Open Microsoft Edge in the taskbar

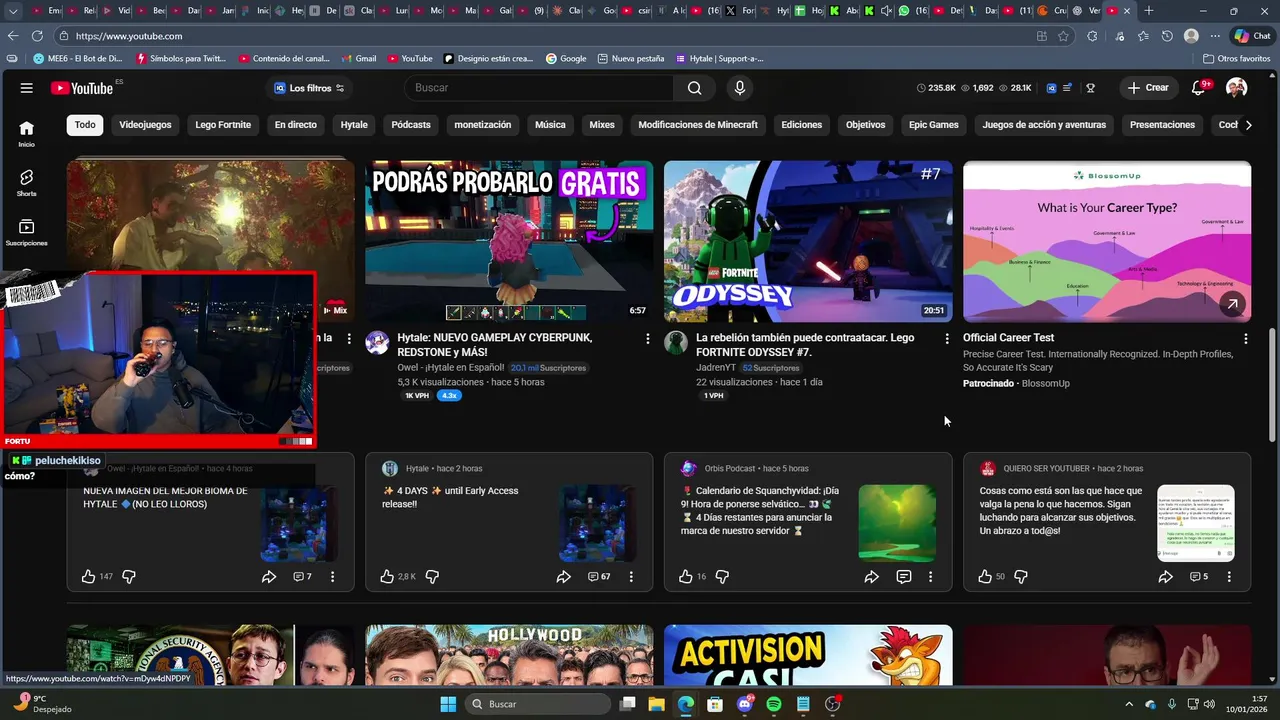(686, 704)
